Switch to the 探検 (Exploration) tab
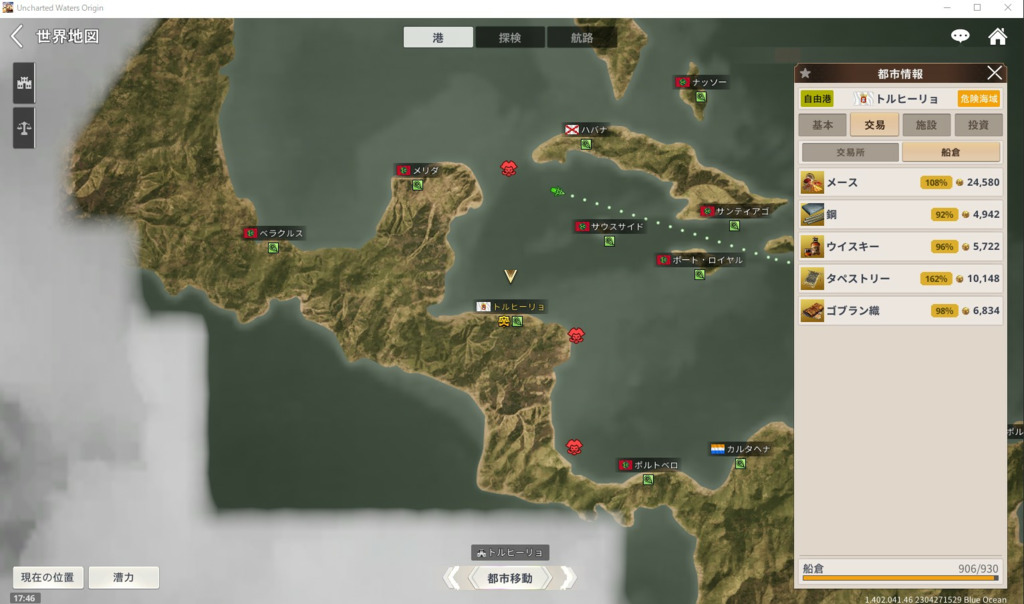The image size is (1024, 604). tap(510, 37)
